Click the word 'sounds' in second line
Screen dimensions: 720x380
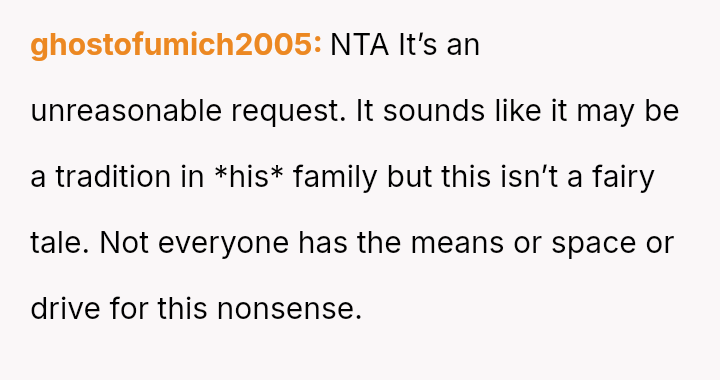click(x=434, y=112)
